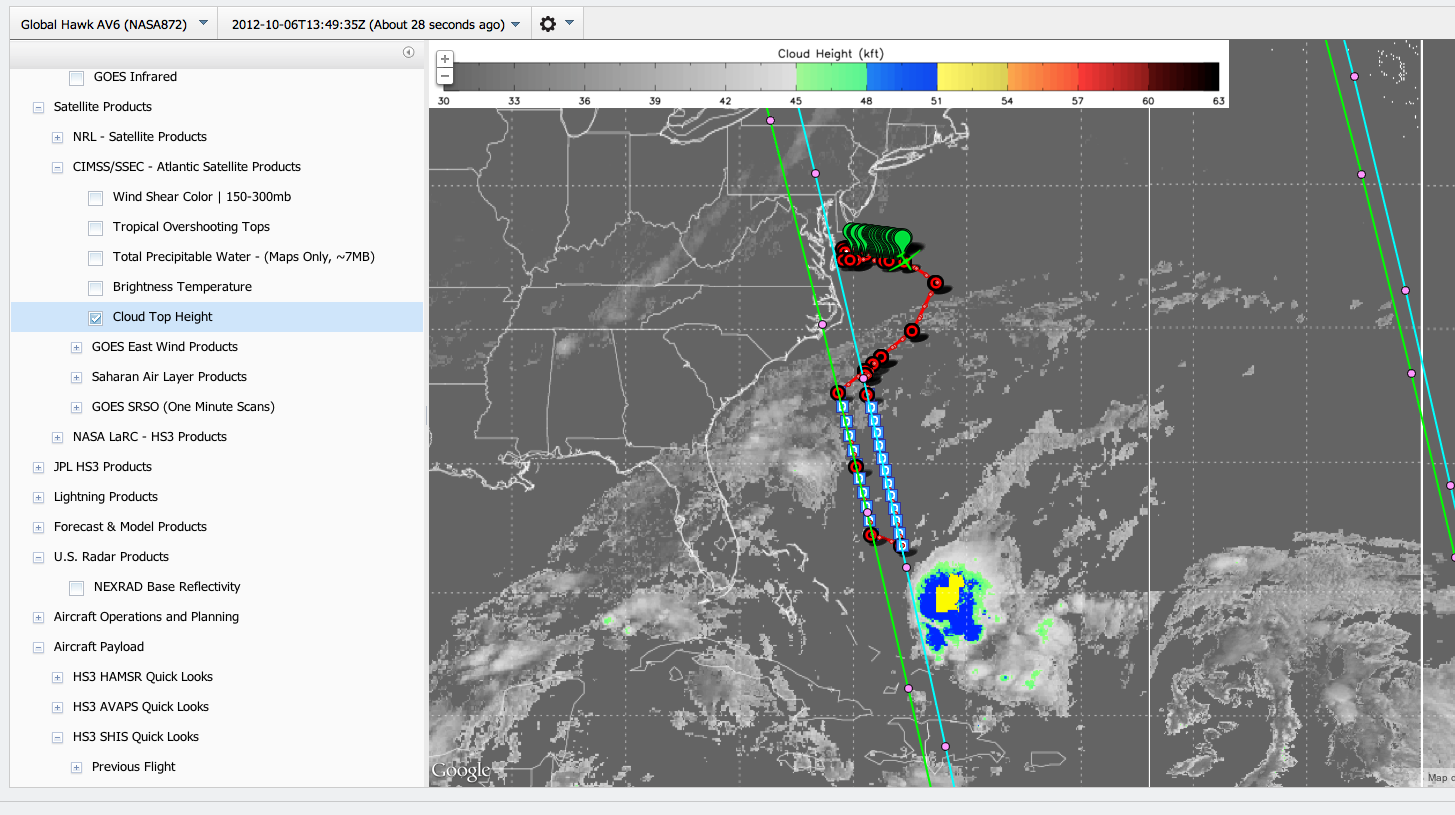
Task: Collapse the Aircraft Payload folder icon
Action: 38,647
